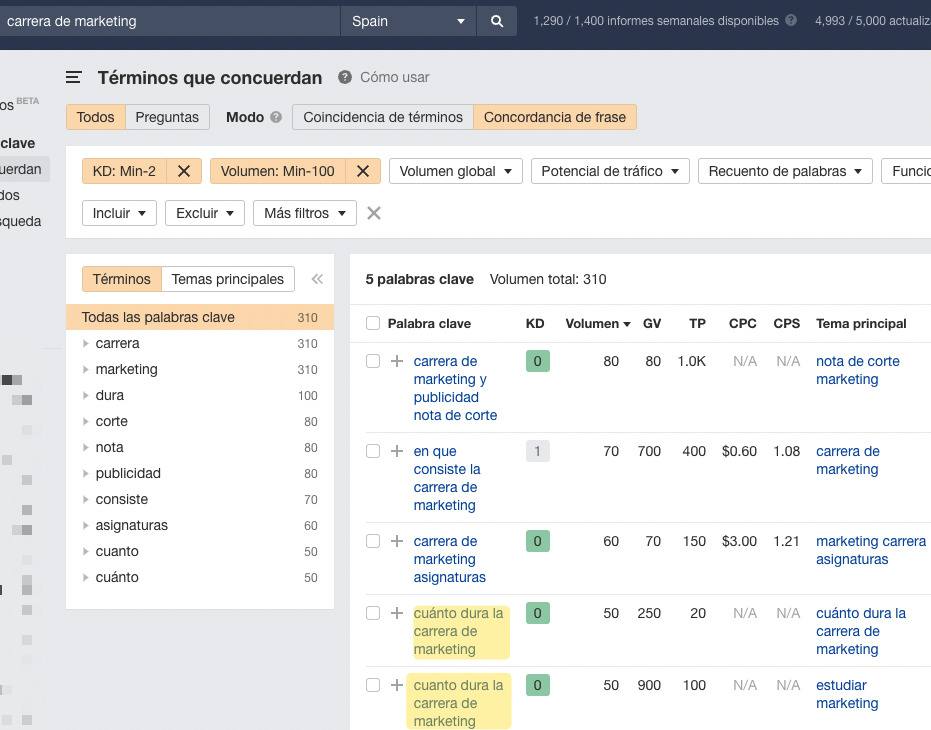The height and width of the screenshot is (730, 931).
Task: Toggle the select-all checkbox in table header
Action: 373,323
